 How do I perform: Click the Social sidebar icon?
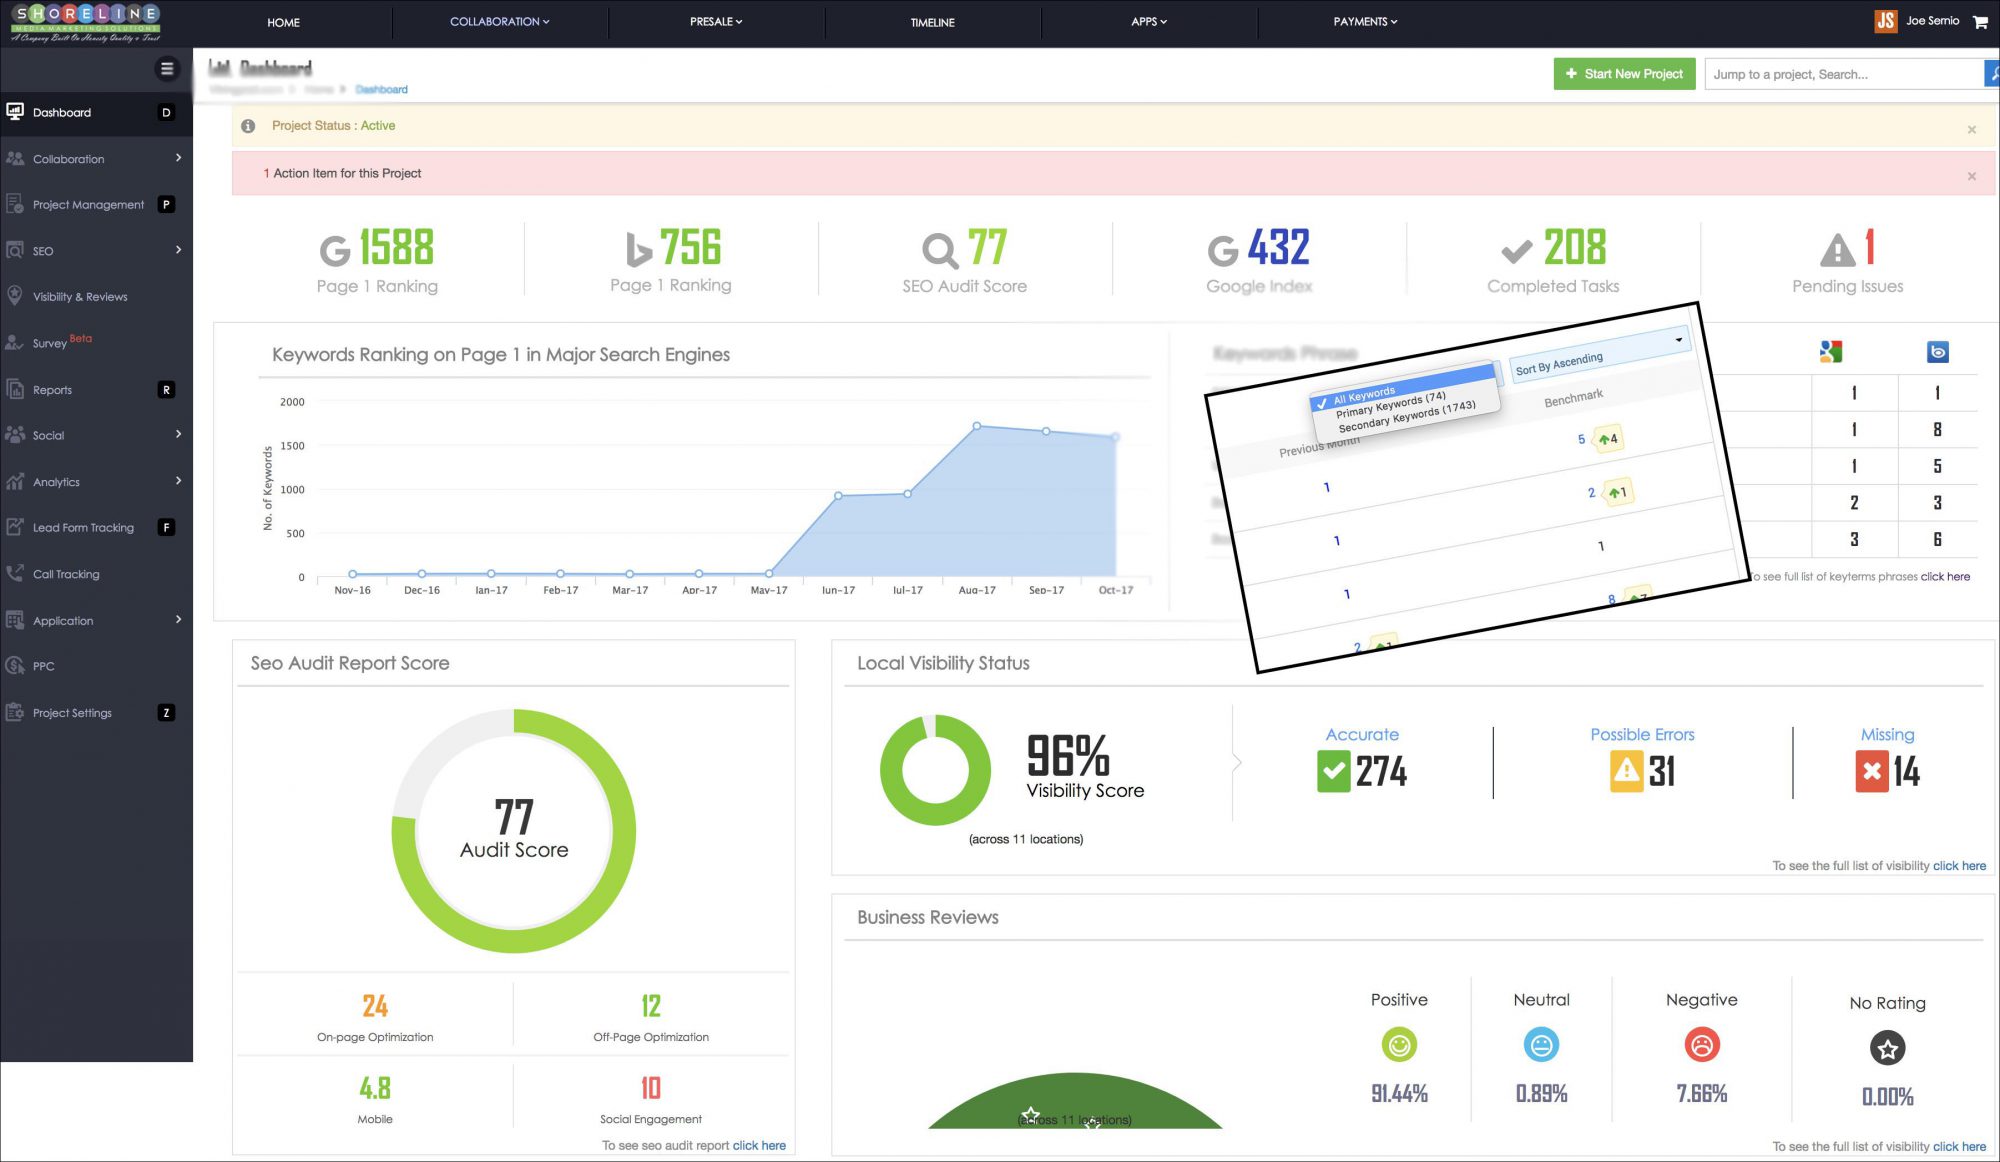[x=15, y=435]
